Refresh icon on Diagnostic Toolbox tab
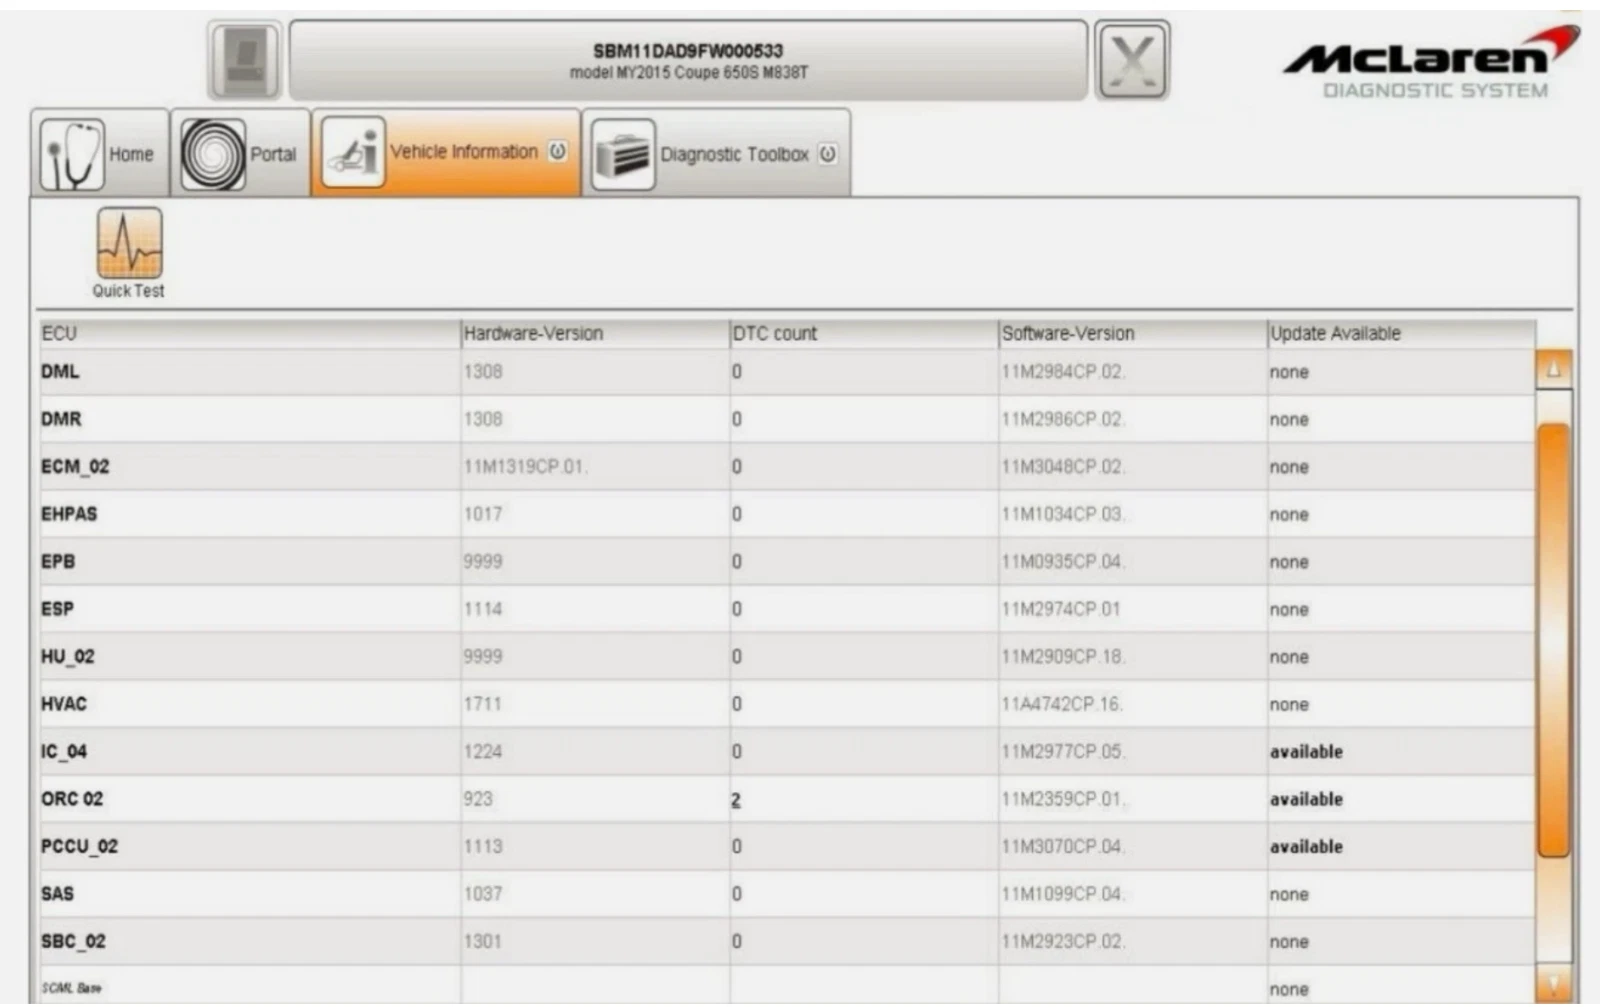This screenshot has width=1600, height=1007. (x=828, y=154)
